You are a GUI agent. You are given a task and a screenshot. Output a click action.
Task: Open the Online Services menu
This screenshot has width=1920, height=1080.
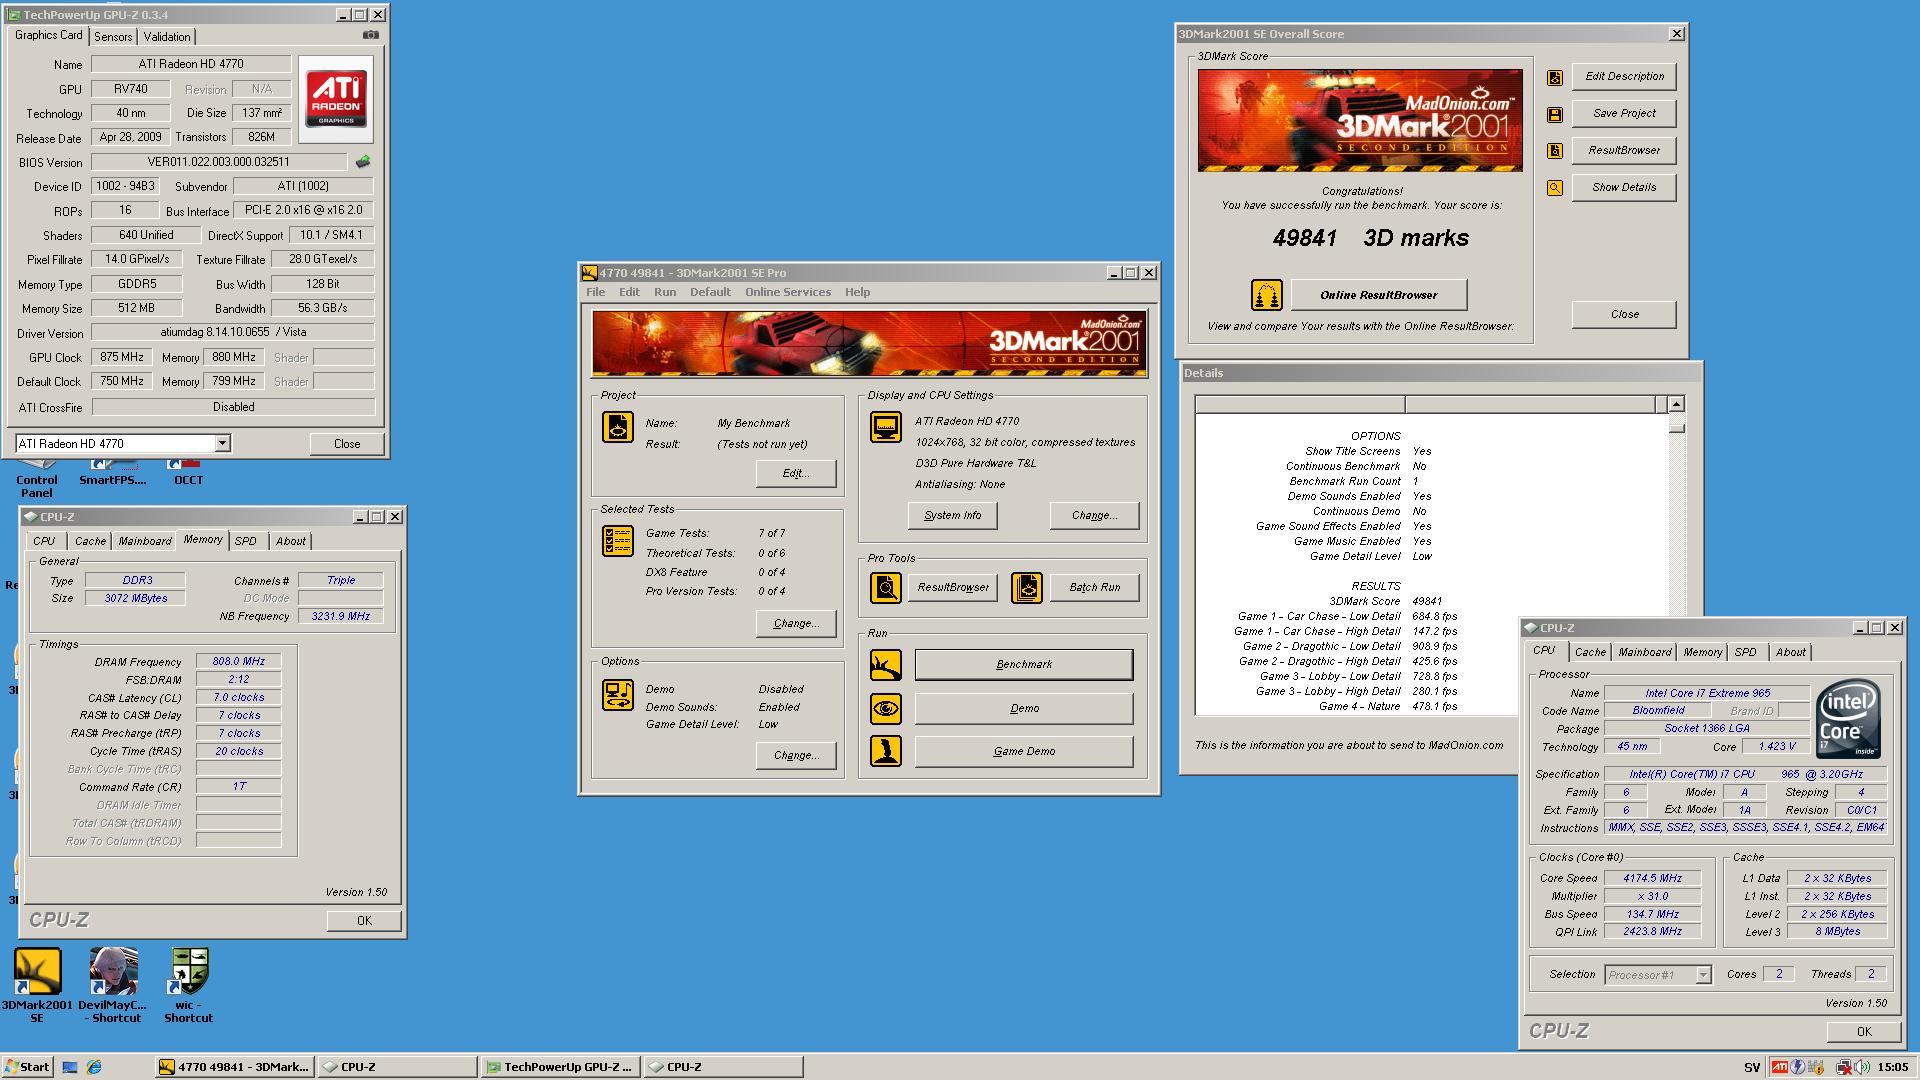tap(788, 292)
